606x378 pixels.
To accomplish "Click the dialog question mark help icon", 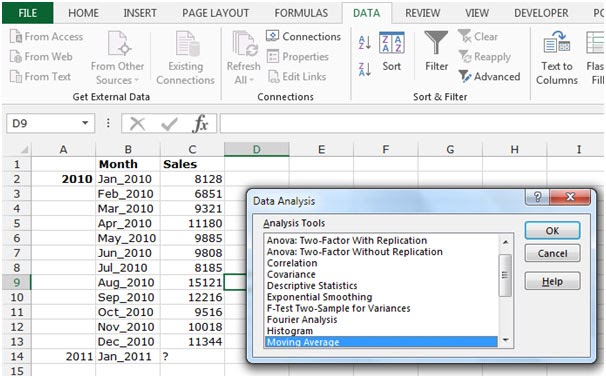I will (538, 197).
